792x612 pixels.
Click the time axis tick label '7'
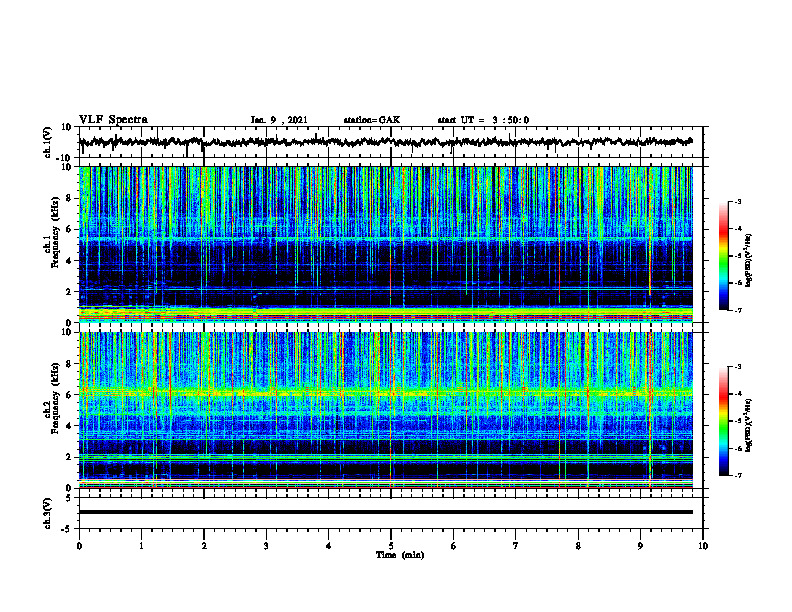tap(516, 546)
